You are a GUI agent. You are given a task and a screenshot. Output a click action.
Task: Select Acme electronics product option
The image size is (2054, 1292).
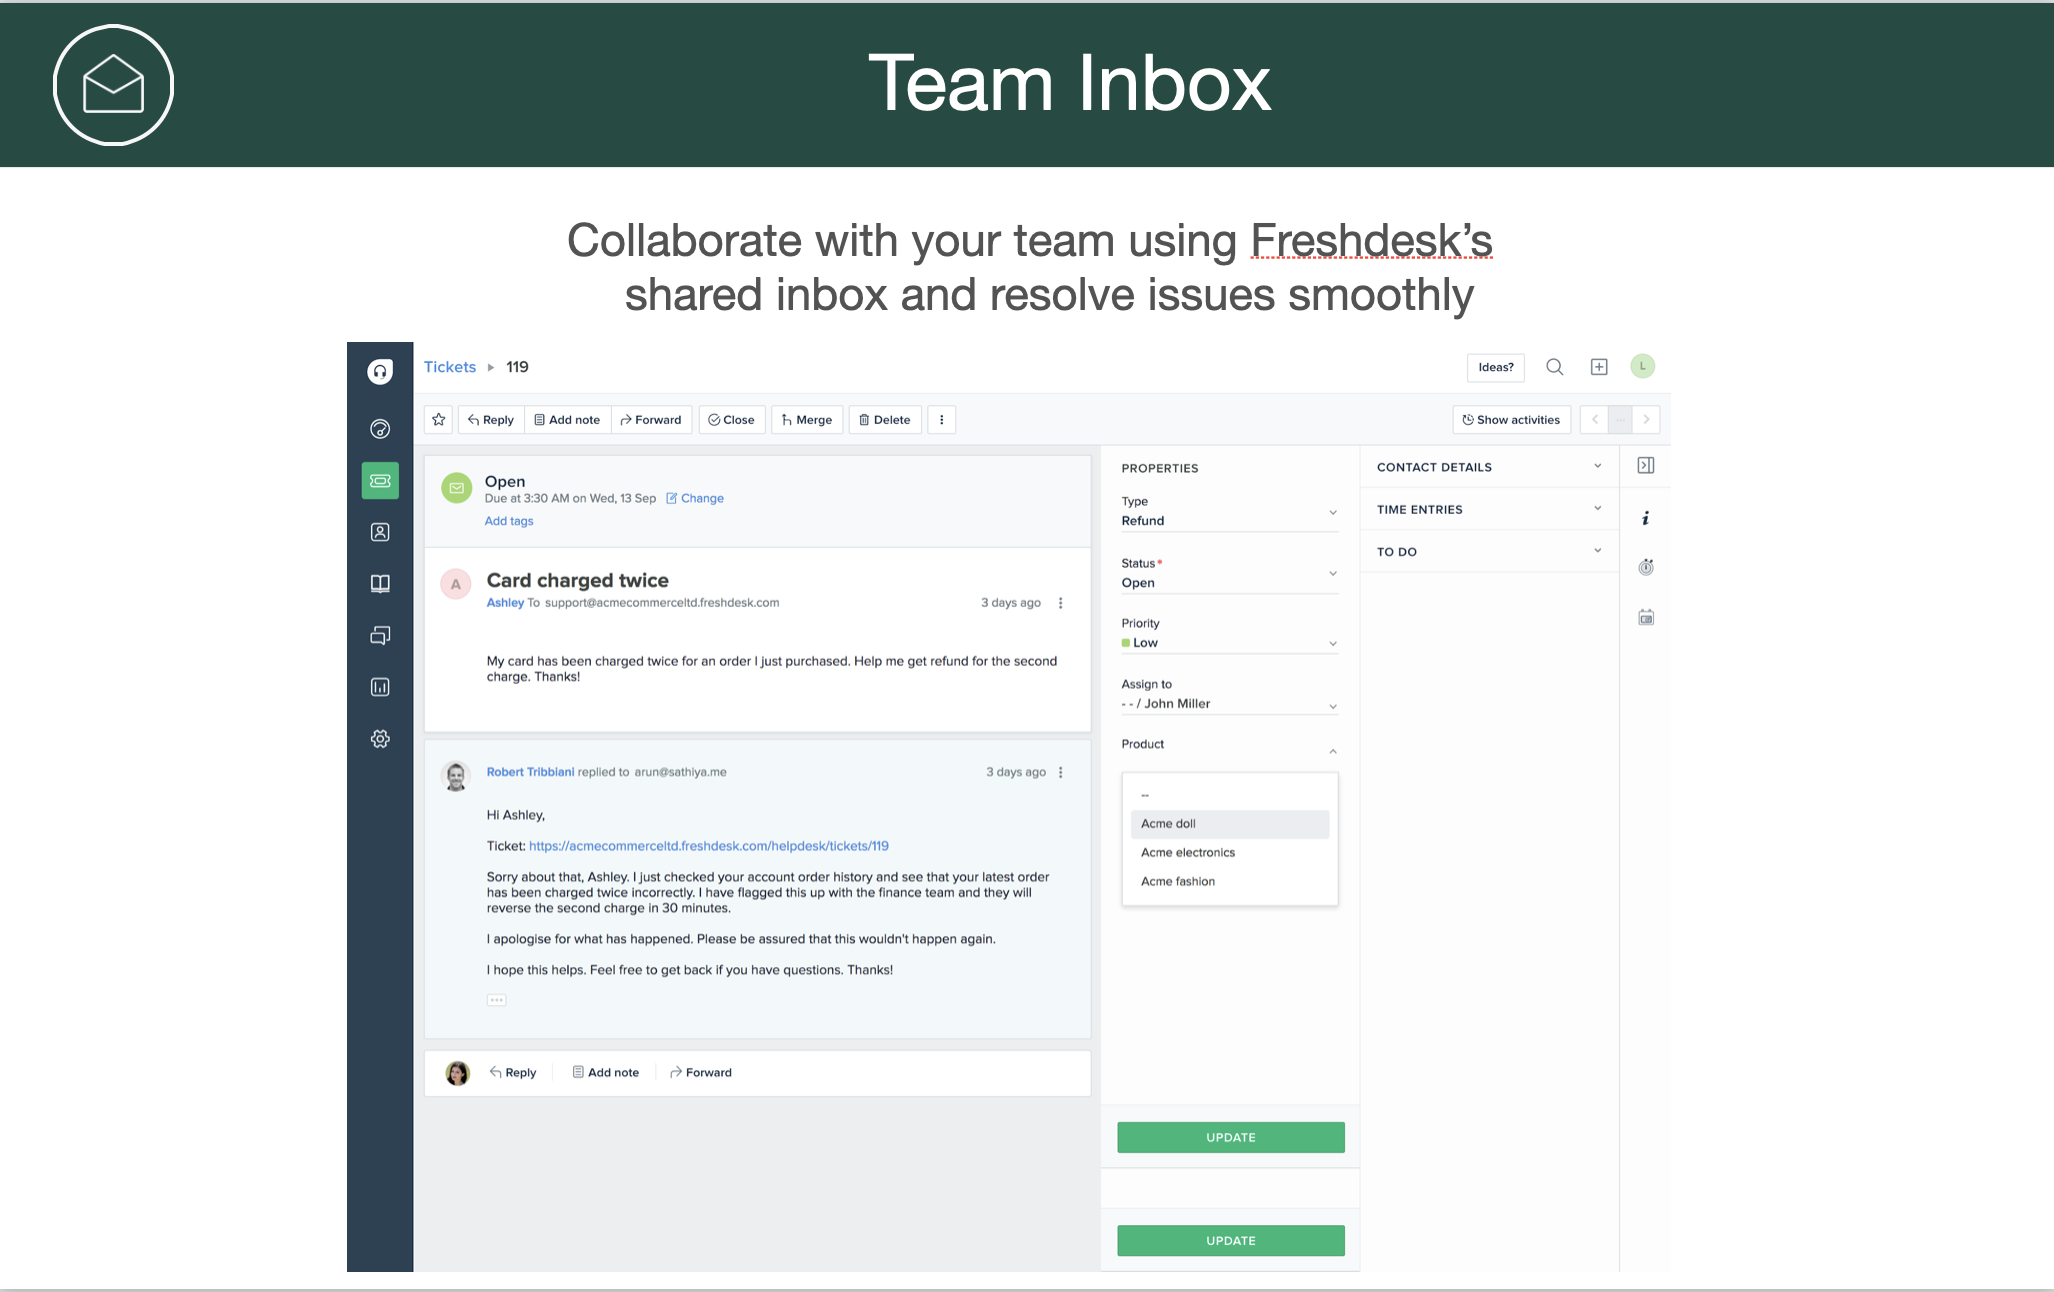coord(1230,853)
